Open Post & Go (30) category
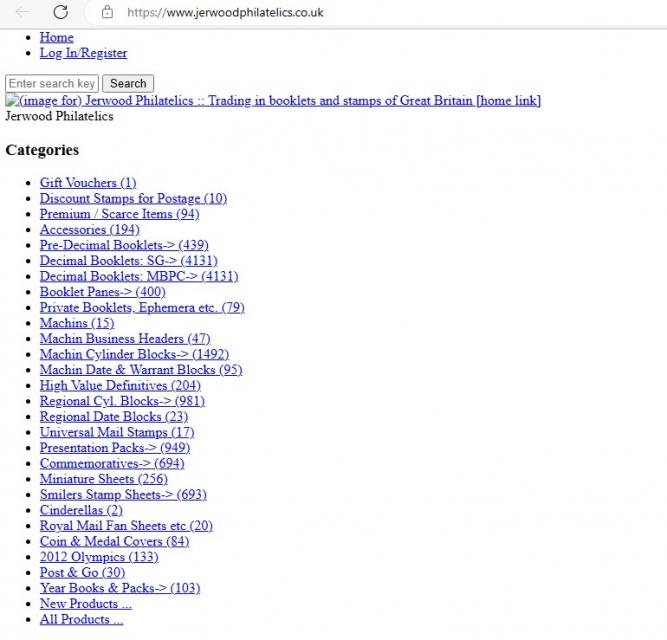 (83, 573)
